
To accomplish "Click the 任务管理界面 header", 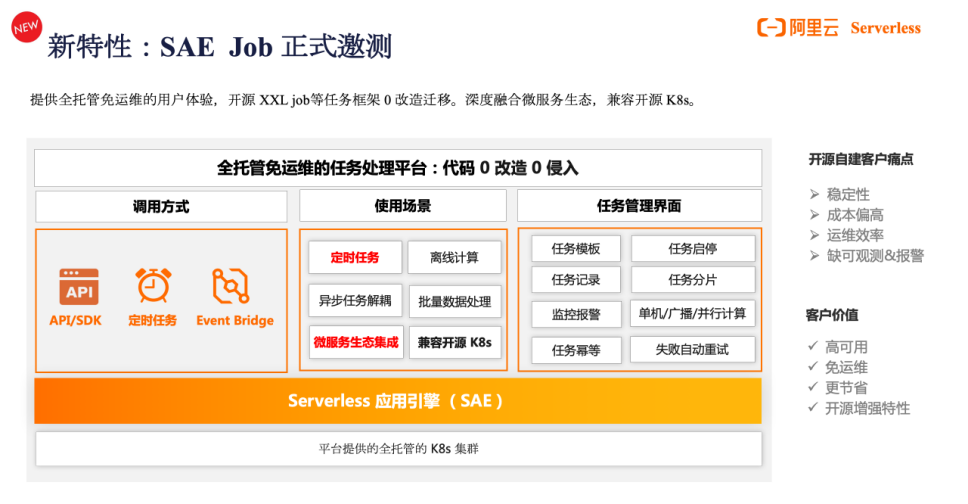I will (x=640, y=206).
